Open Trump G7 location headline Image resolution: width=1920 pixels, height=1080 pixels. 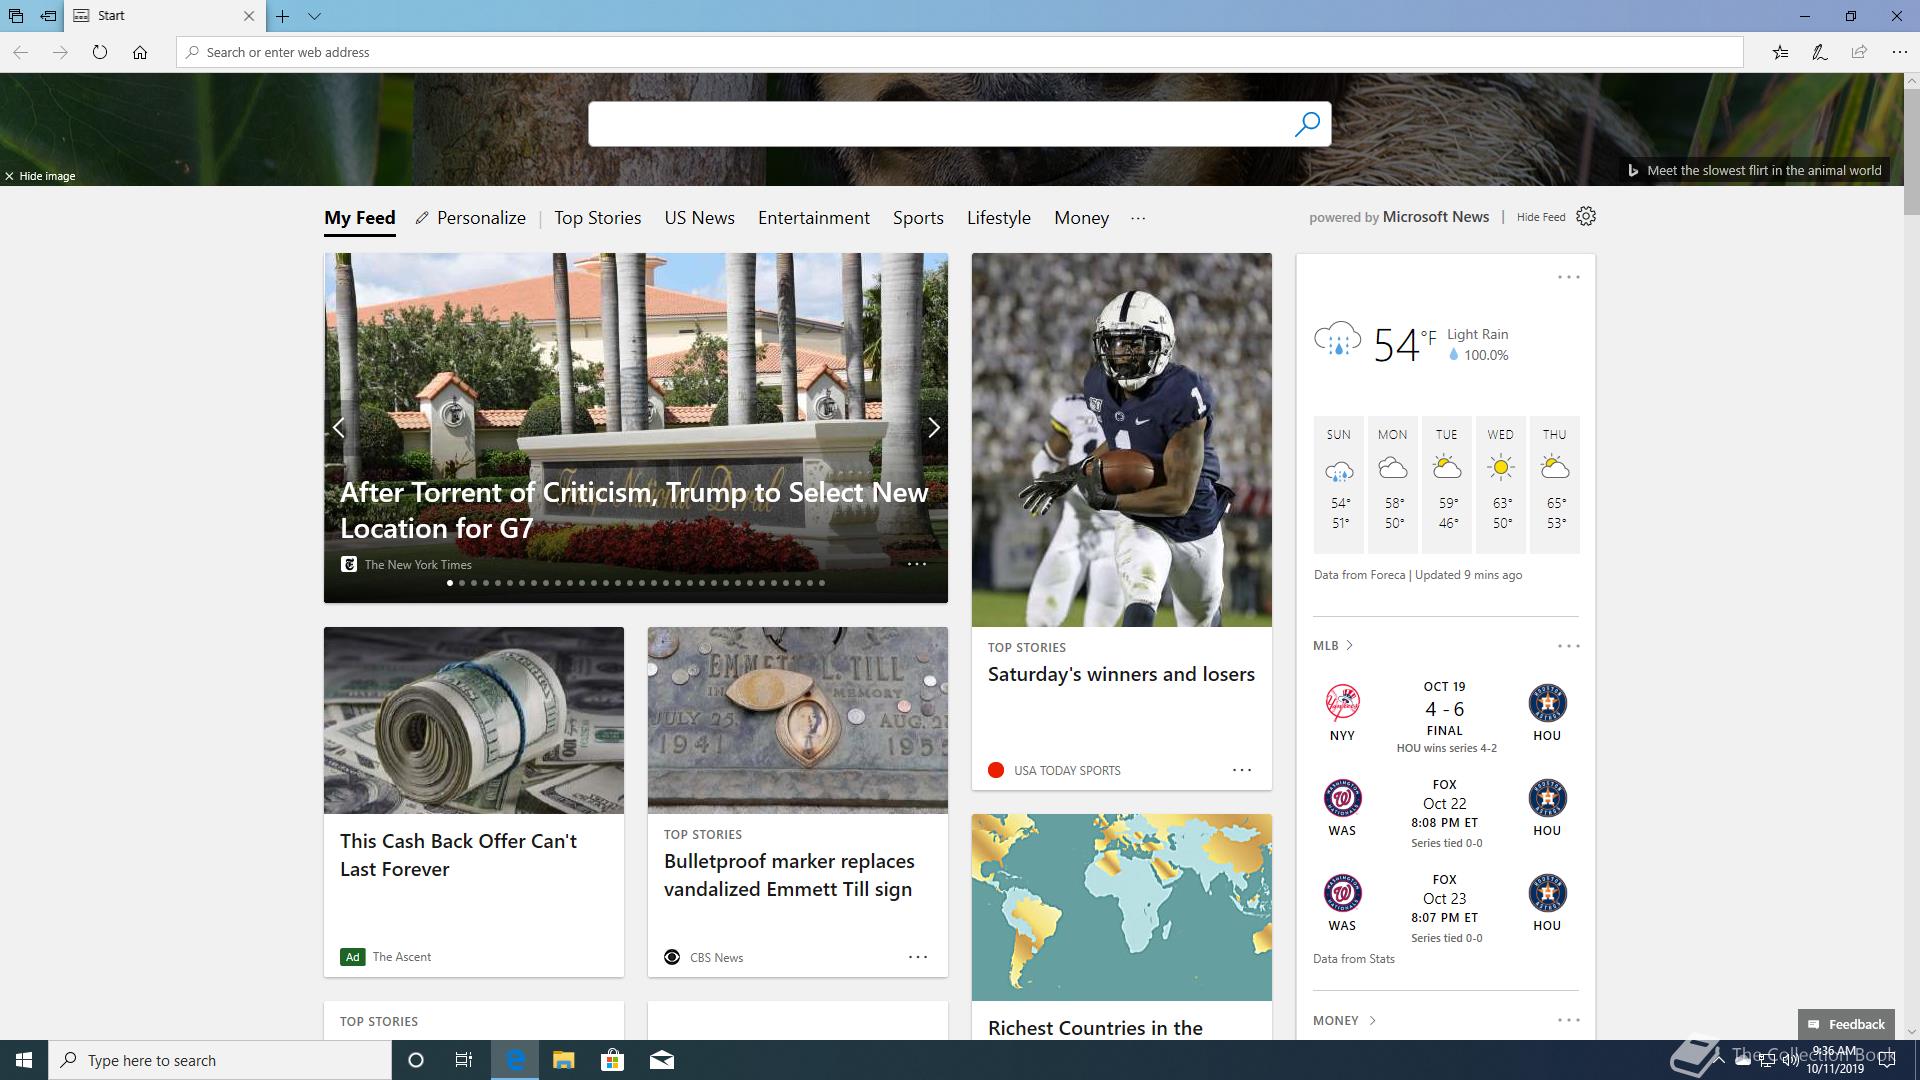[634, 510]
